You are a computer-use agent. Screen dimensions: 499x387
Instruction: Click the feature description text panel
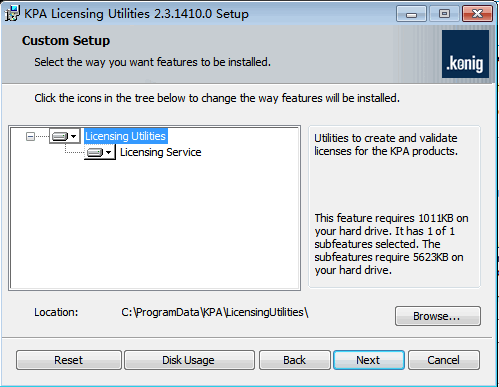point(394,207)
